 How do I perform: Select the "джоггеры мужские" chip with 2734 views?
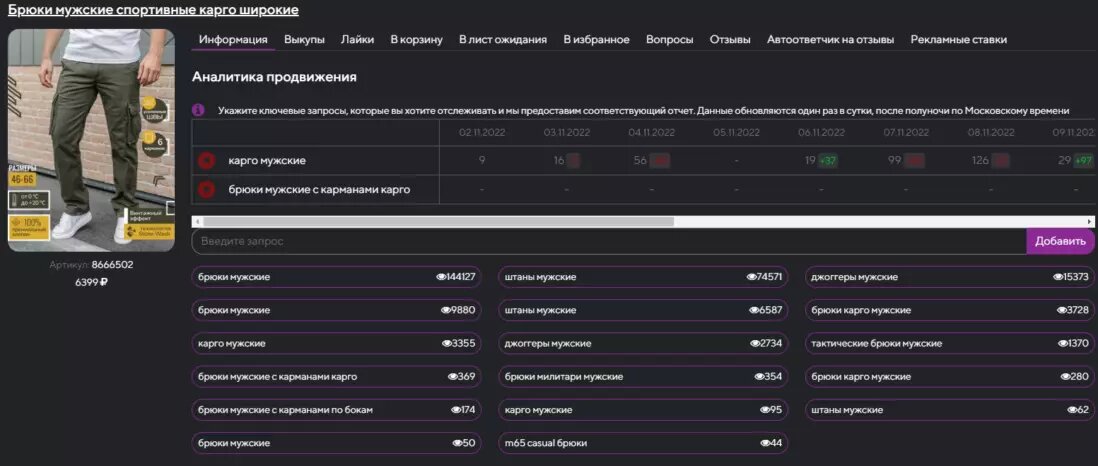tap(644, 343)
